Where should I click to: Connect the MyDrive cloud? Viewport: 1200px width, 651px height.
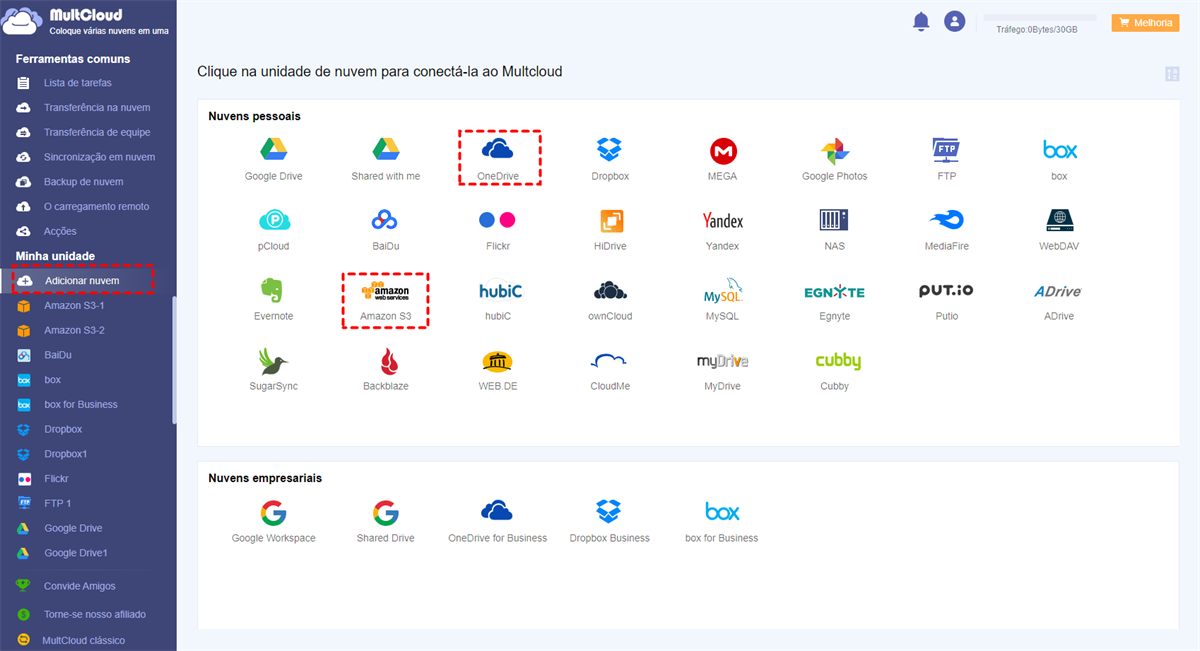point(723,369)
